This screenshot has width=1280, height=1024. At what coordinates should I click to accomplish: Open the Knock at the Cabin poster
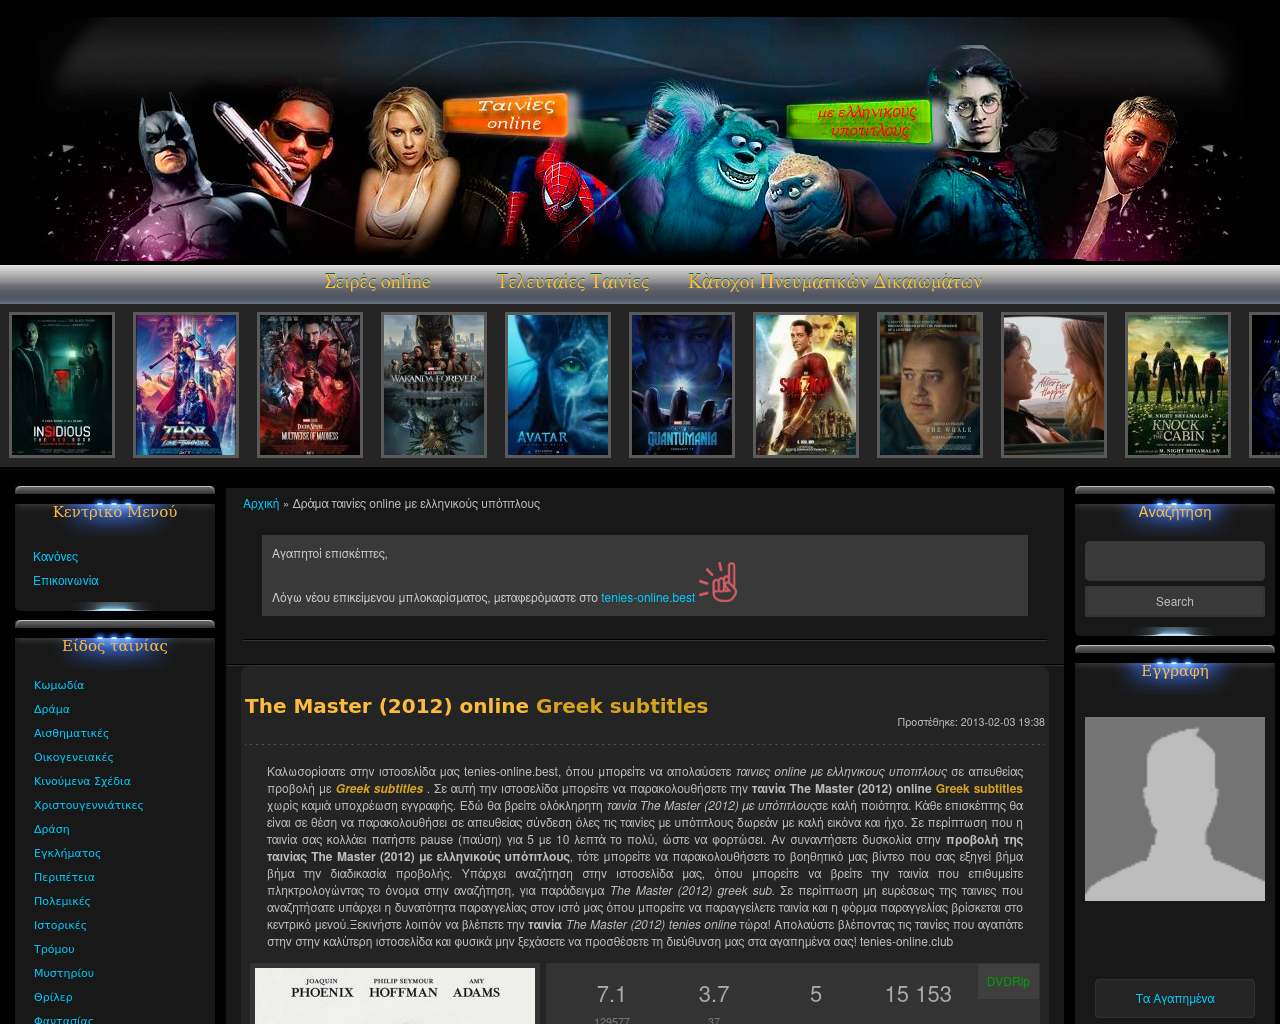tap(1178, 385)
